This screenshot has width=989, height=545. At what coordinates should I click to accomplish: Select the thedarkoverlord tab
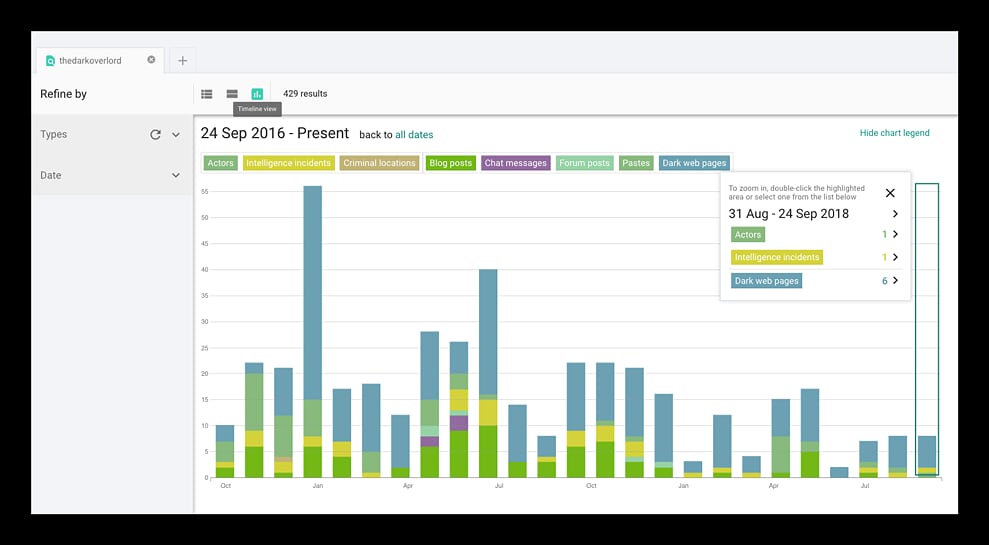(101, 61)
